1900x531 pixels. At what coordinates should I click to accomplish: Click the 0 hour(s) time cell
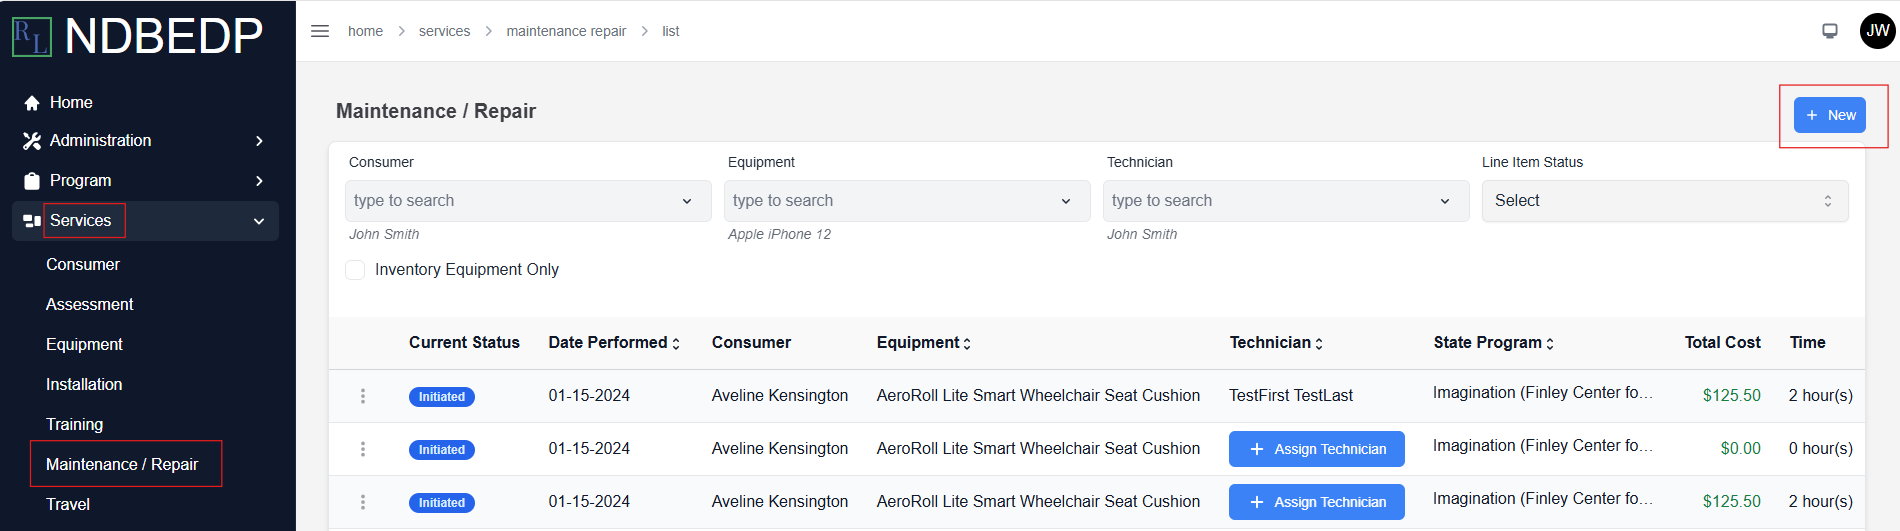[1820, 449]
